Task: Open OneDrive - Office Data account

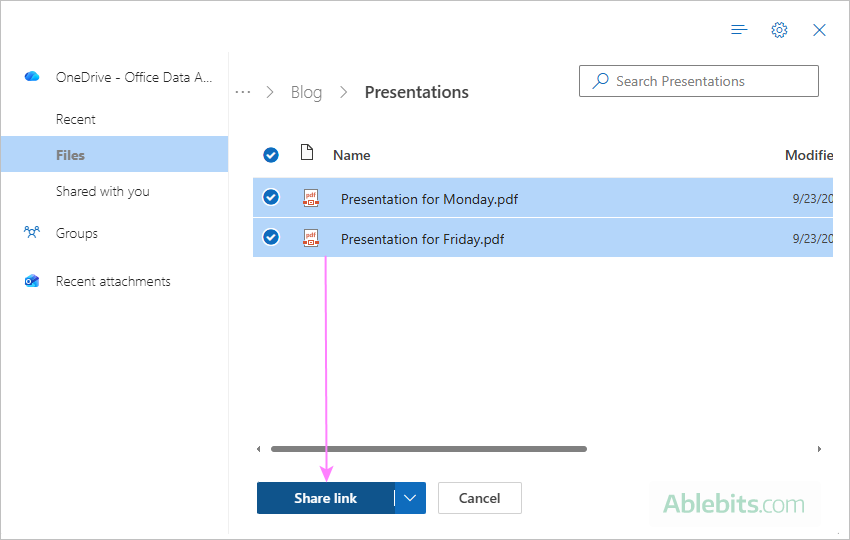Action: [134, 77]
